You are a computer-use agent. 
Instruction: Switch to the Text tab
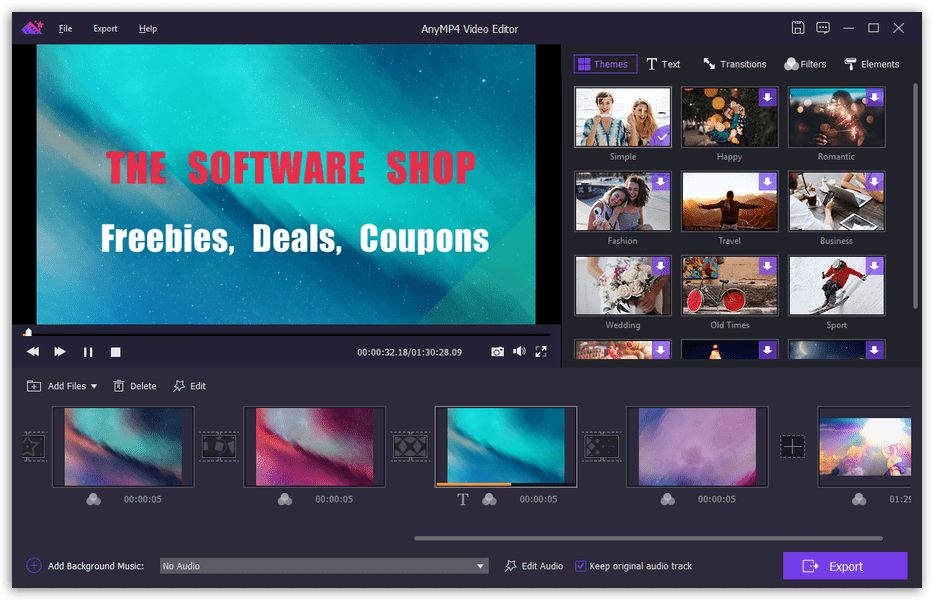pyautogui.click(x=664, y=64)
